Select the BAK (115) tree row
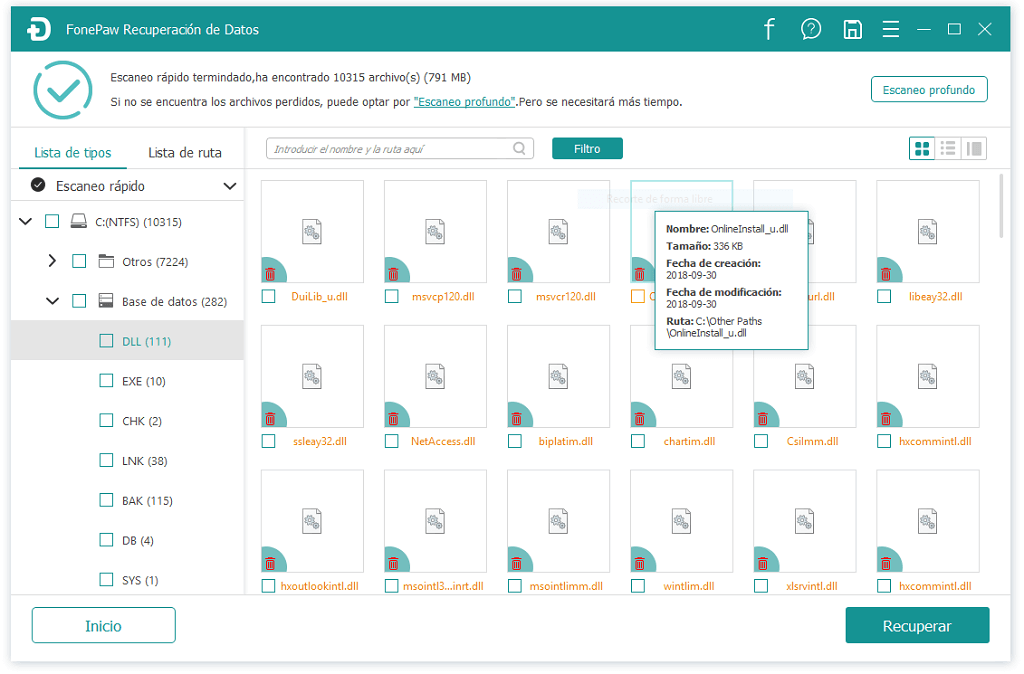The image size is (1024, 674). pos(127,500)
